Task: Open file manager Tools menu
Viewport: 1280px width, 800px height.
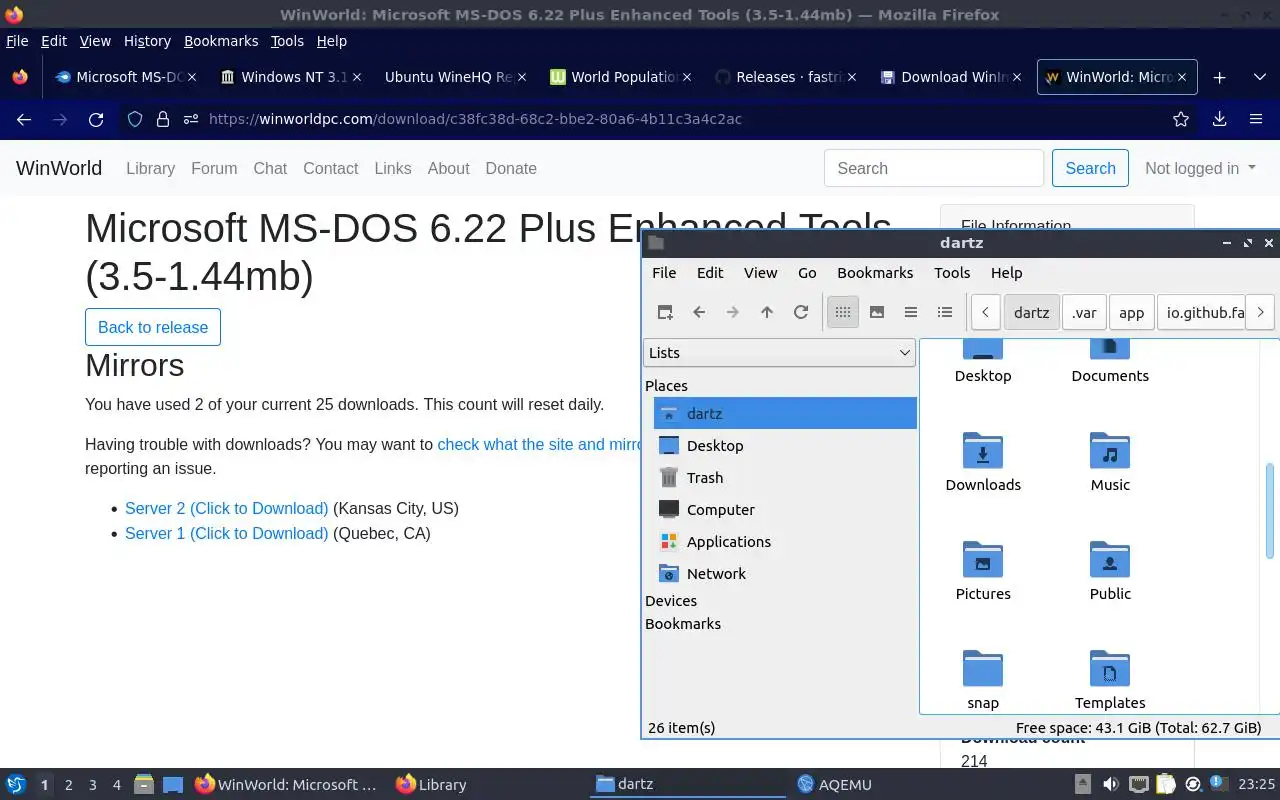Action: point(952,272)
